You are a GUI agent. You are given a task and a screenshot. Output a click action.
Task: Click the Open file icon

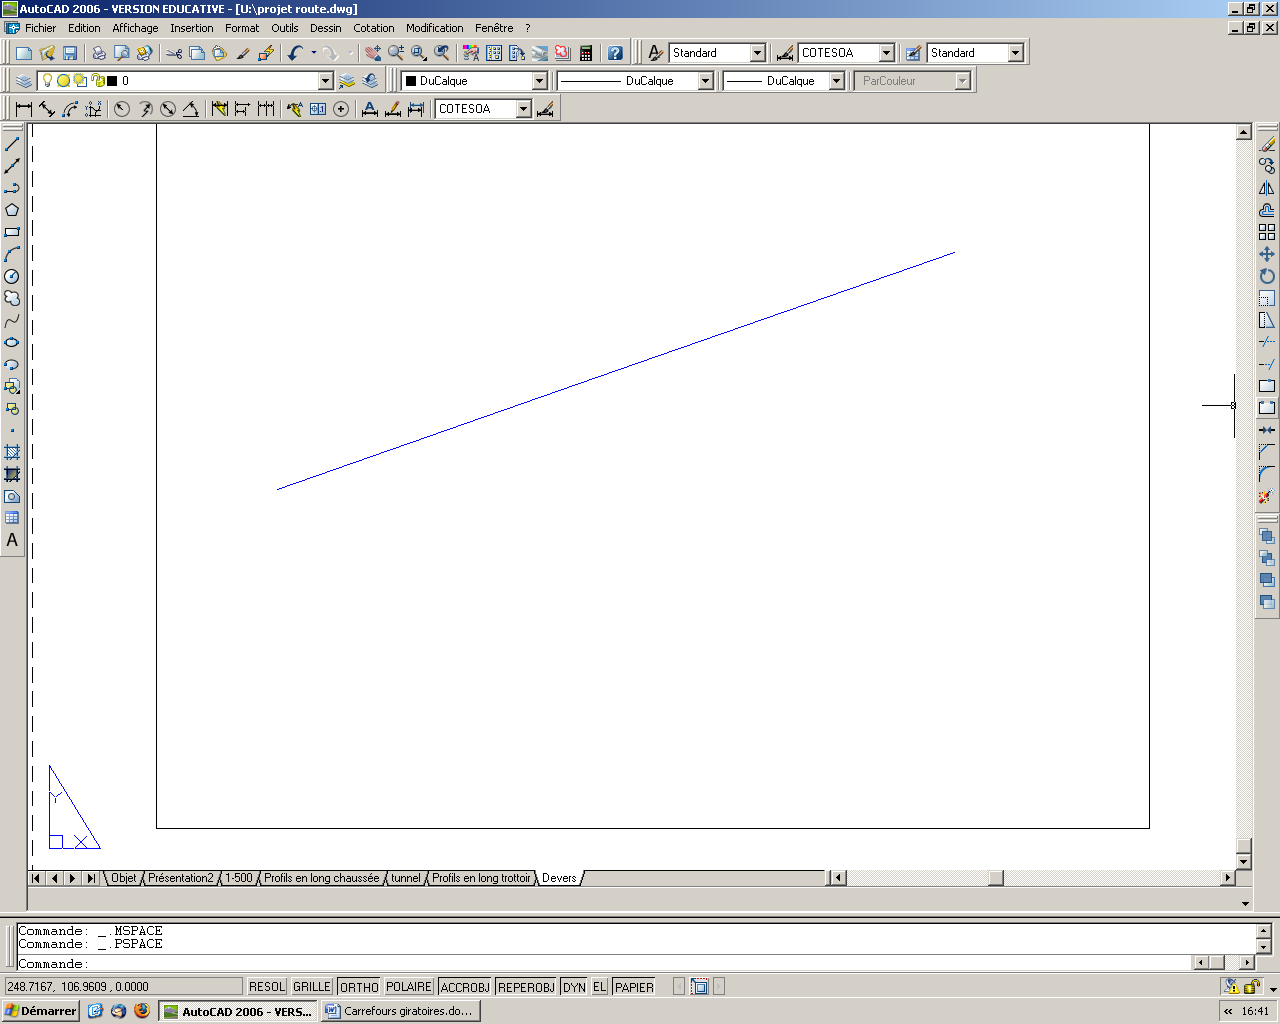point(47,53)
